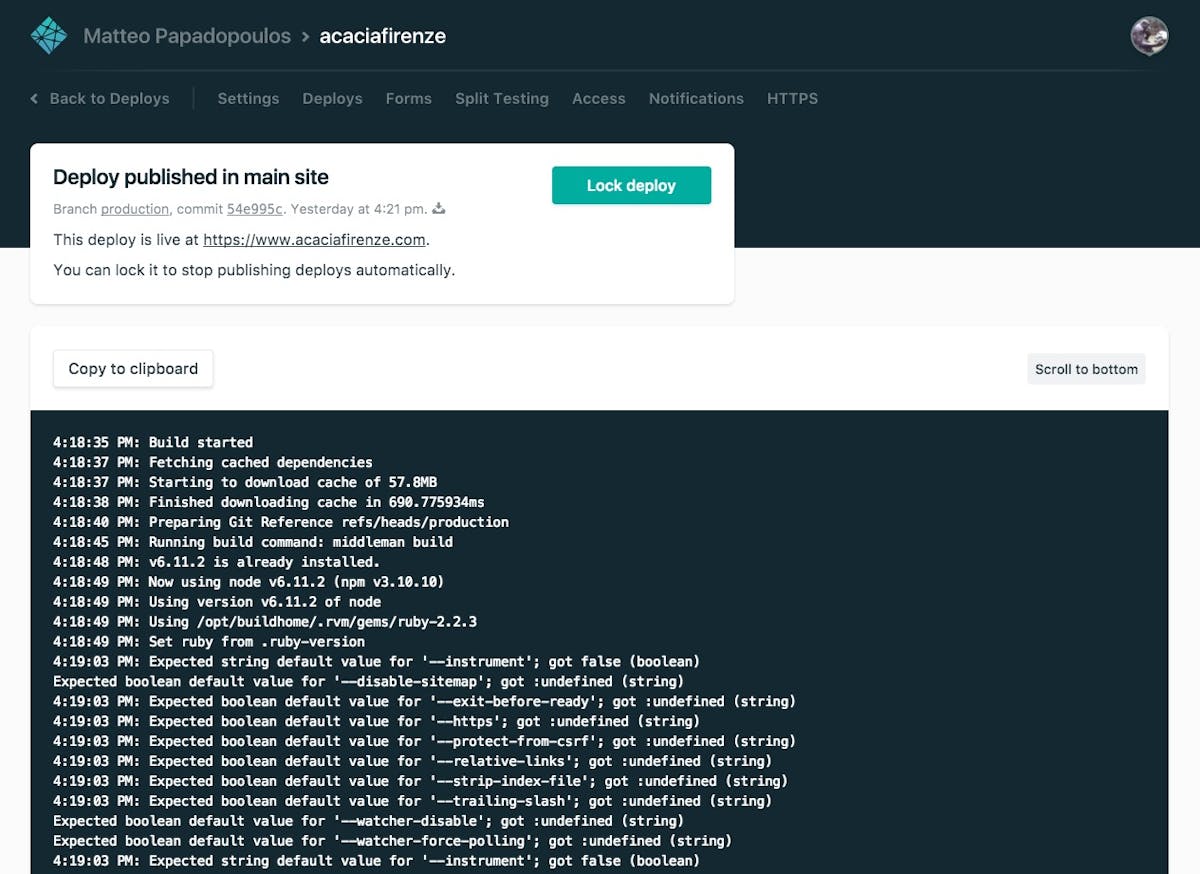1200x874 pixels.
Task: Click log line mentioning '--https'
Action: [x=377, y=722]
